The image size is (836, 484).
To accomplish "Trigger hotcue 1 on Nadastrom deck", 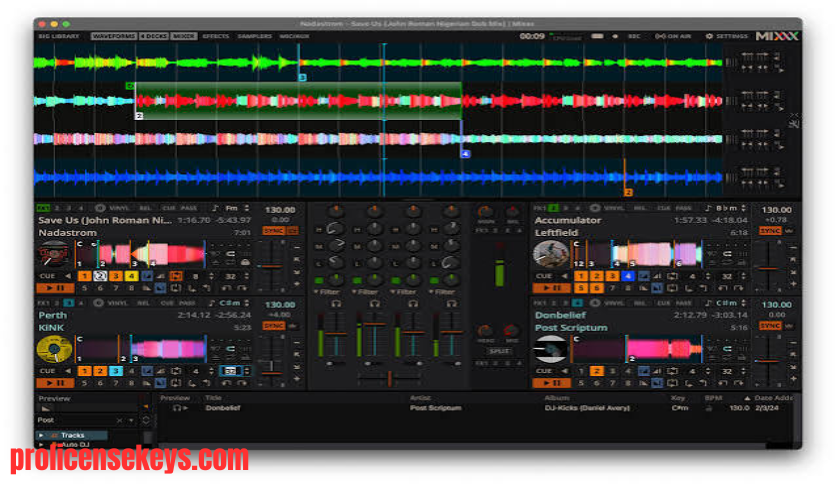I will tap(84, 276).
